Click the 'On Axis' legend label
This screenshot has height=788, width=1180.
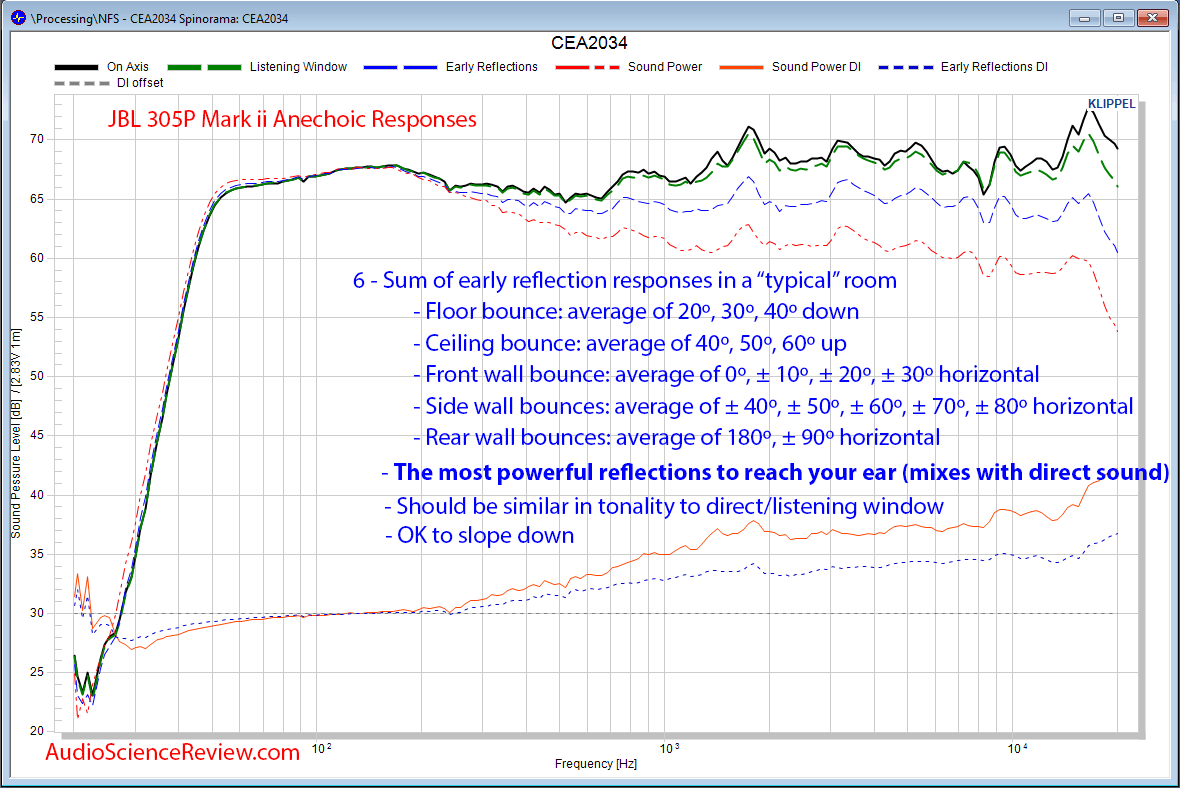(x=128, y=67)
